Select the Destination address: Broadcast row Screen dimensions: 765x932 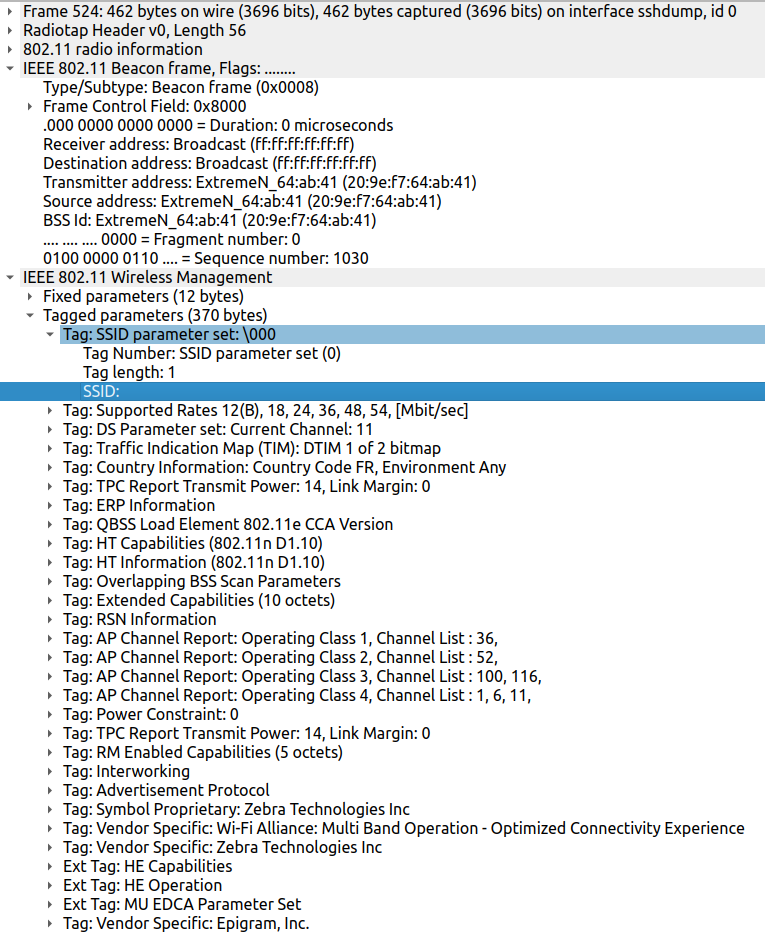382,163
